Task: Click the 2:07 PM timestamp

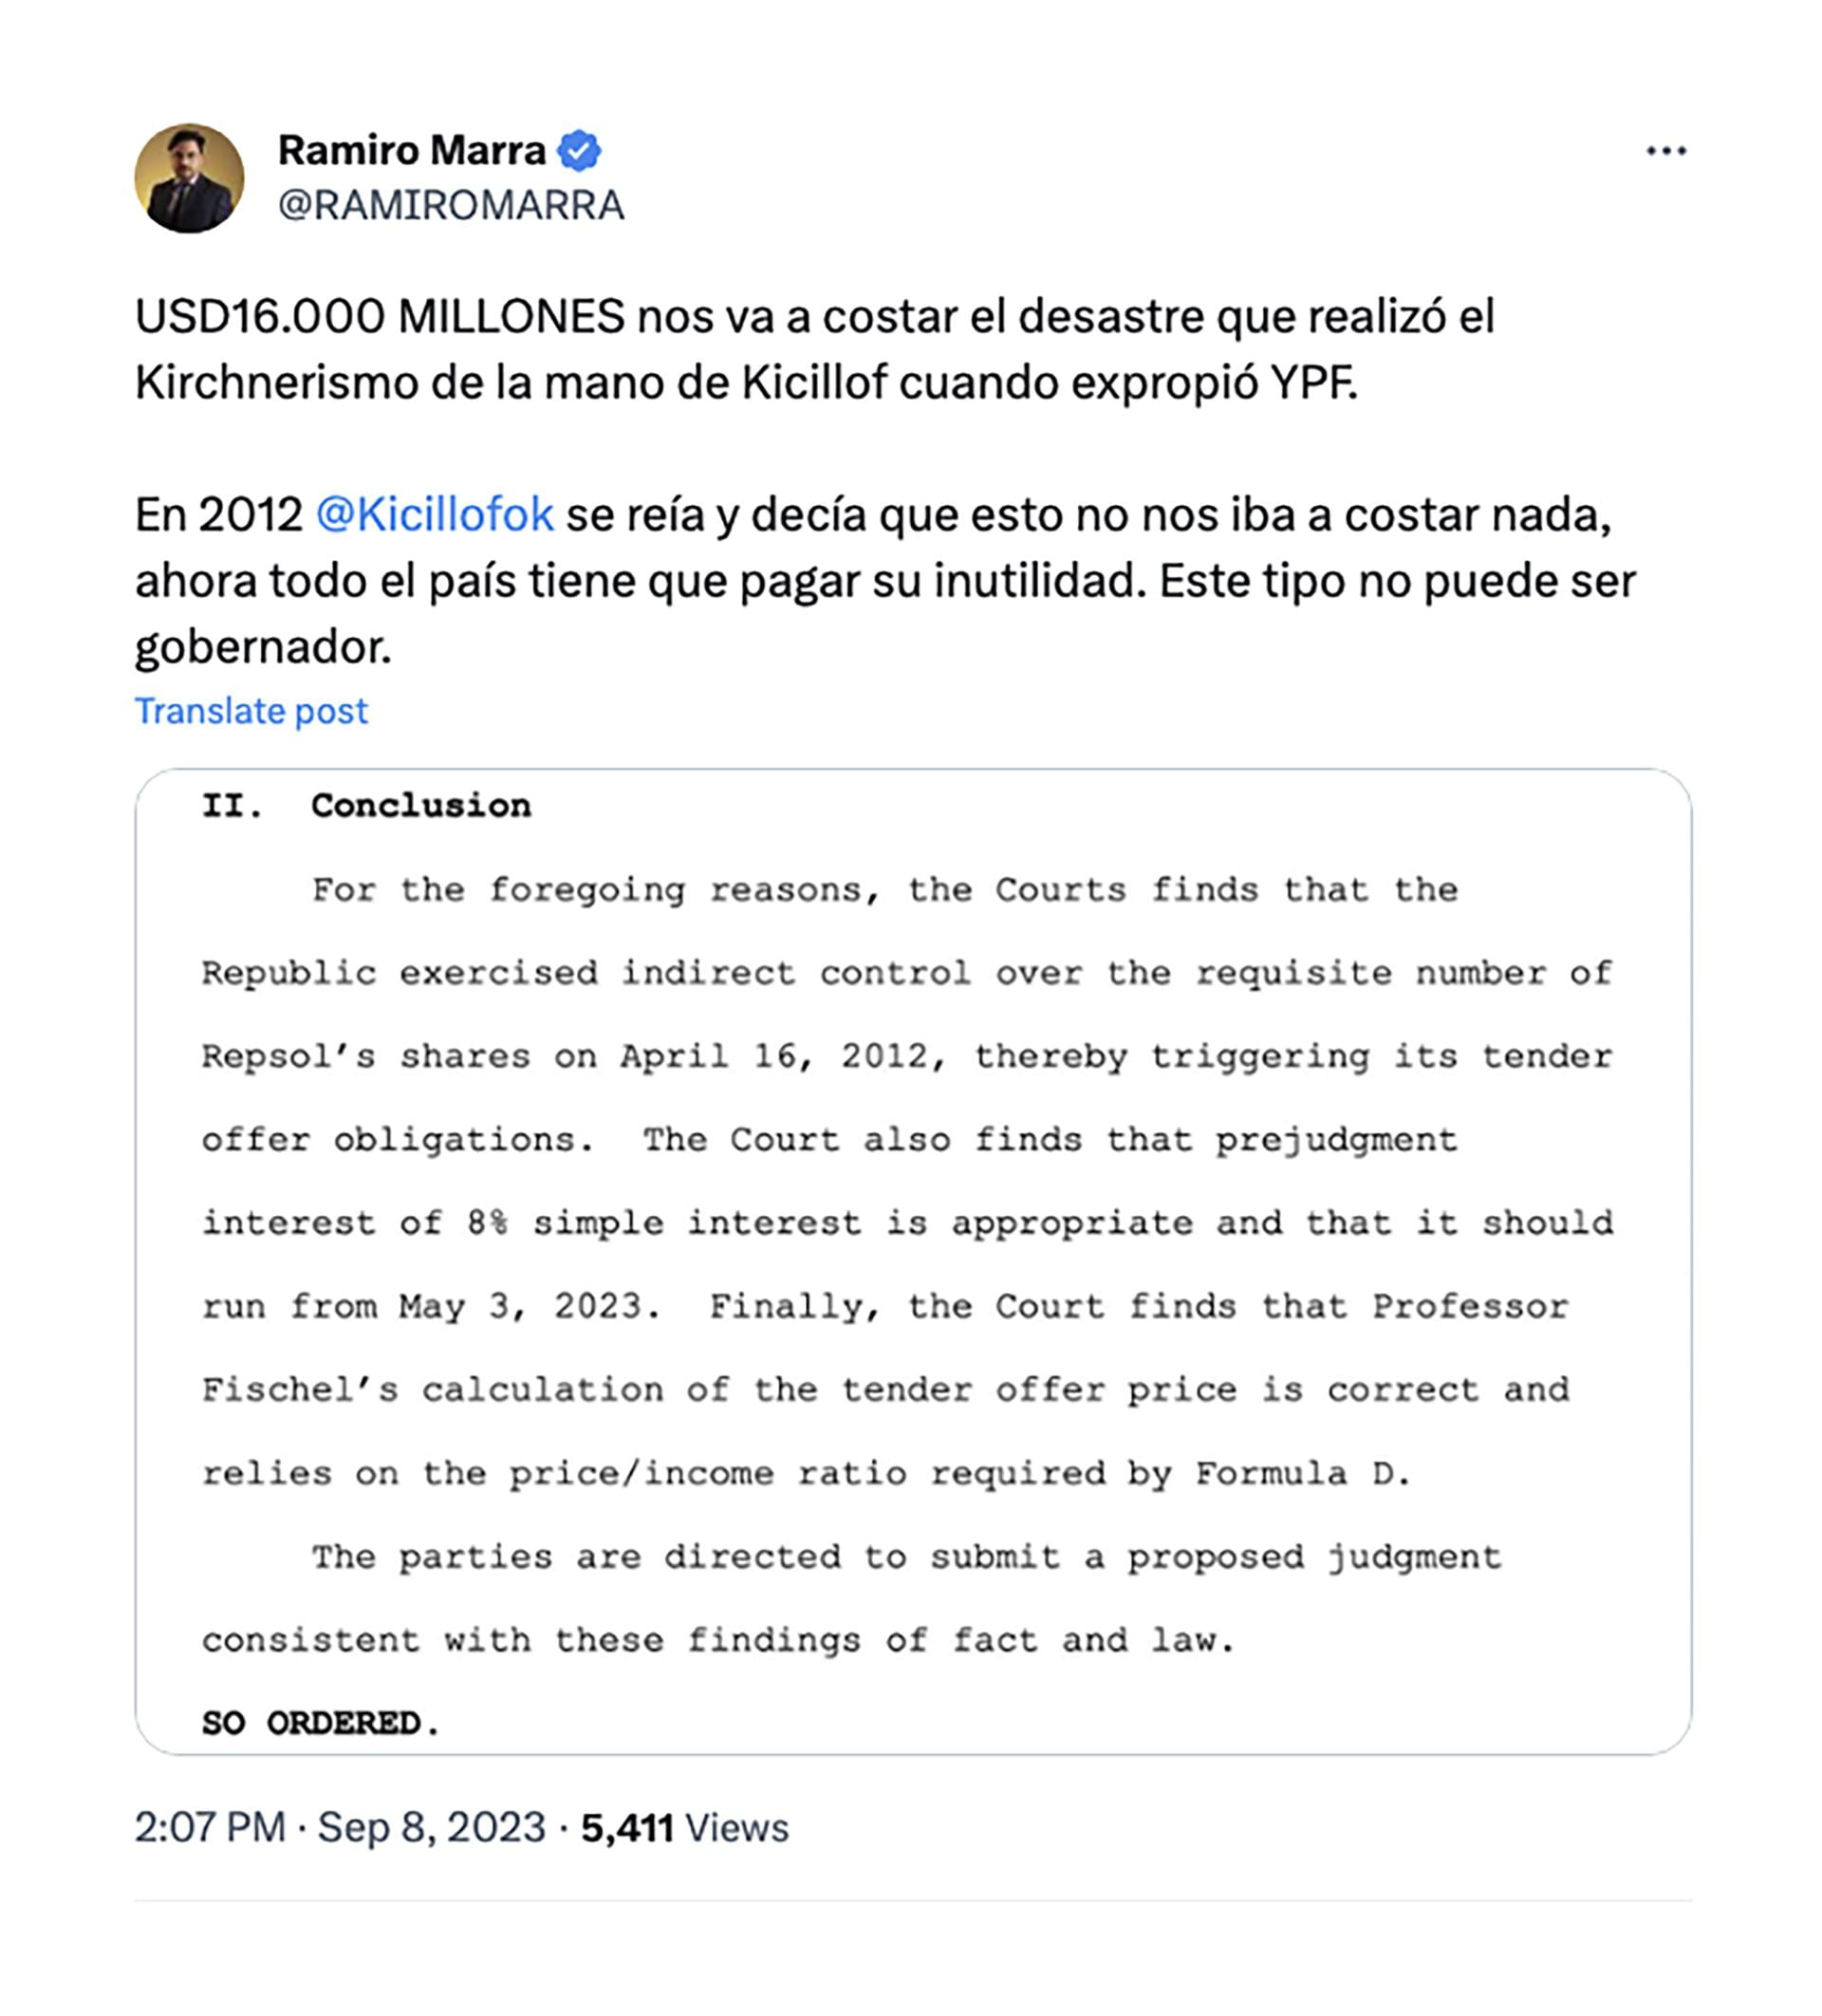Action: pyautogui.click(x=210, y=1828)
